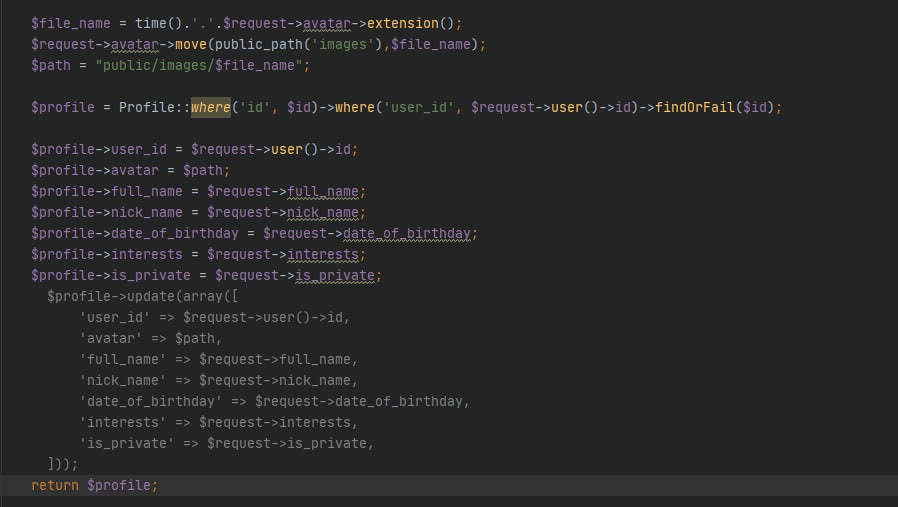
Task: Click '$profile->avatar = $path' line
Action: [x=131, y=170]
